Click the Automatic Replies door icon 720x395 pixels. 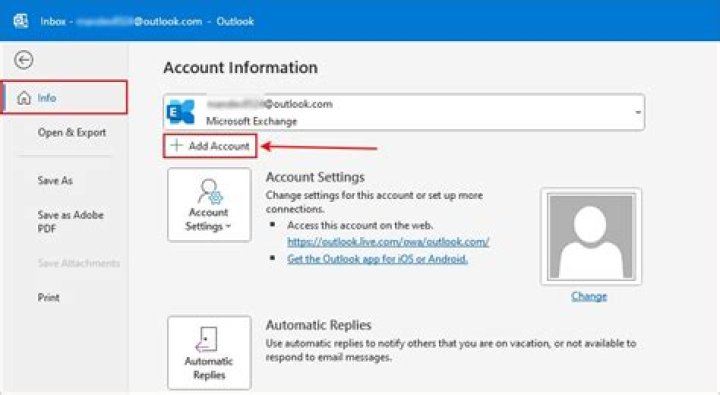(x=206, y=339)
